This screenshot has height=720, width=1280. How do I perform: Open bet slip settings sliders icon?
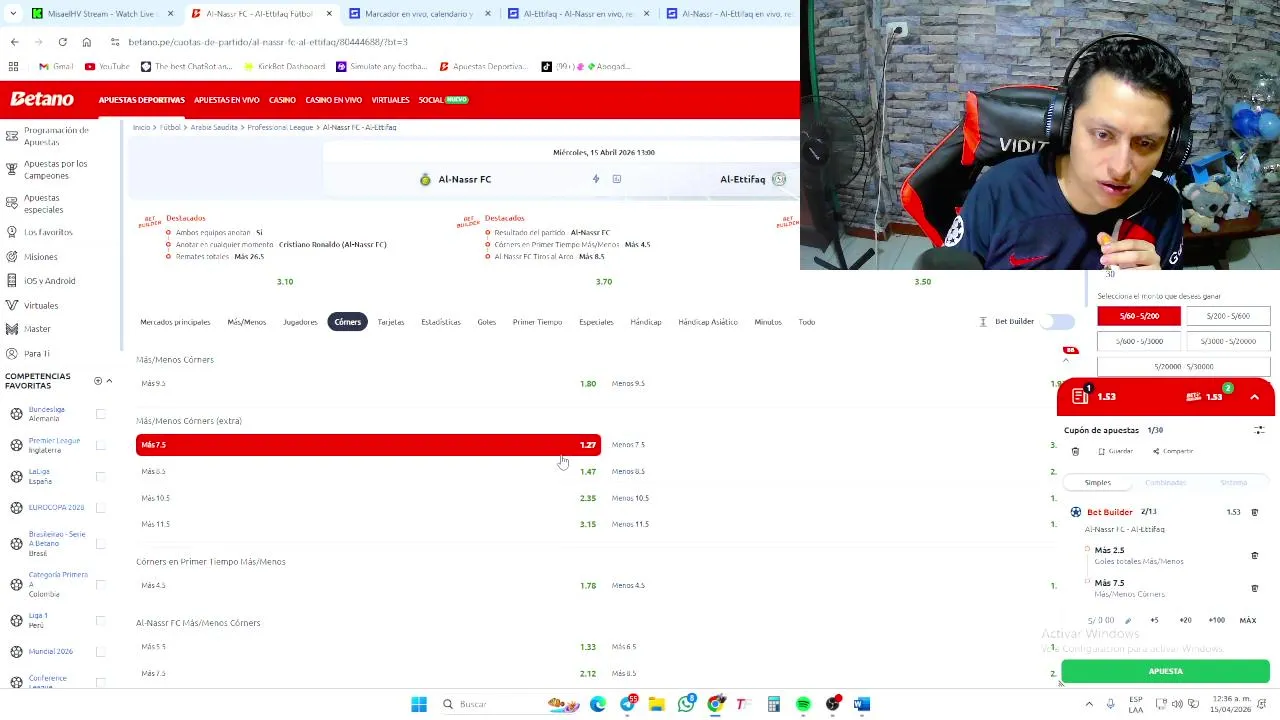click(1259, 430)
